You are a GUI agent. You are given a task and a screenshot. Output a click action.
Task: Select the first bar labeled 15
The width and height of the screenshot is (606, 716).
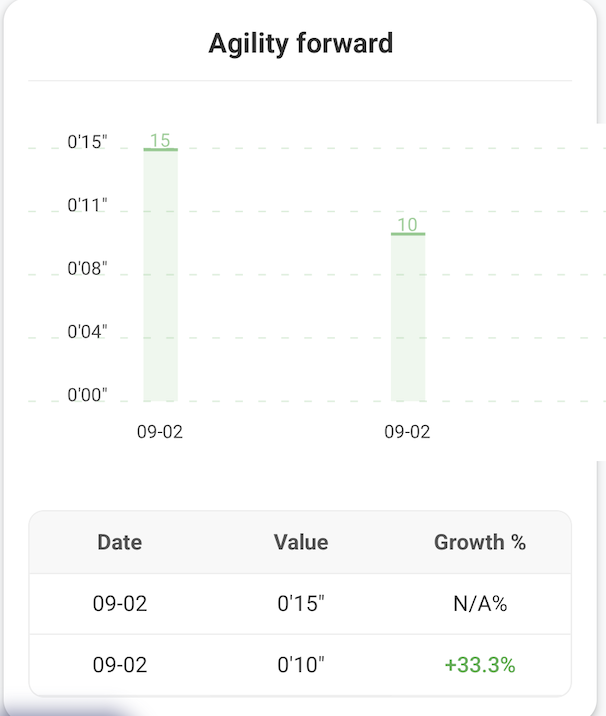pos(161,275)
